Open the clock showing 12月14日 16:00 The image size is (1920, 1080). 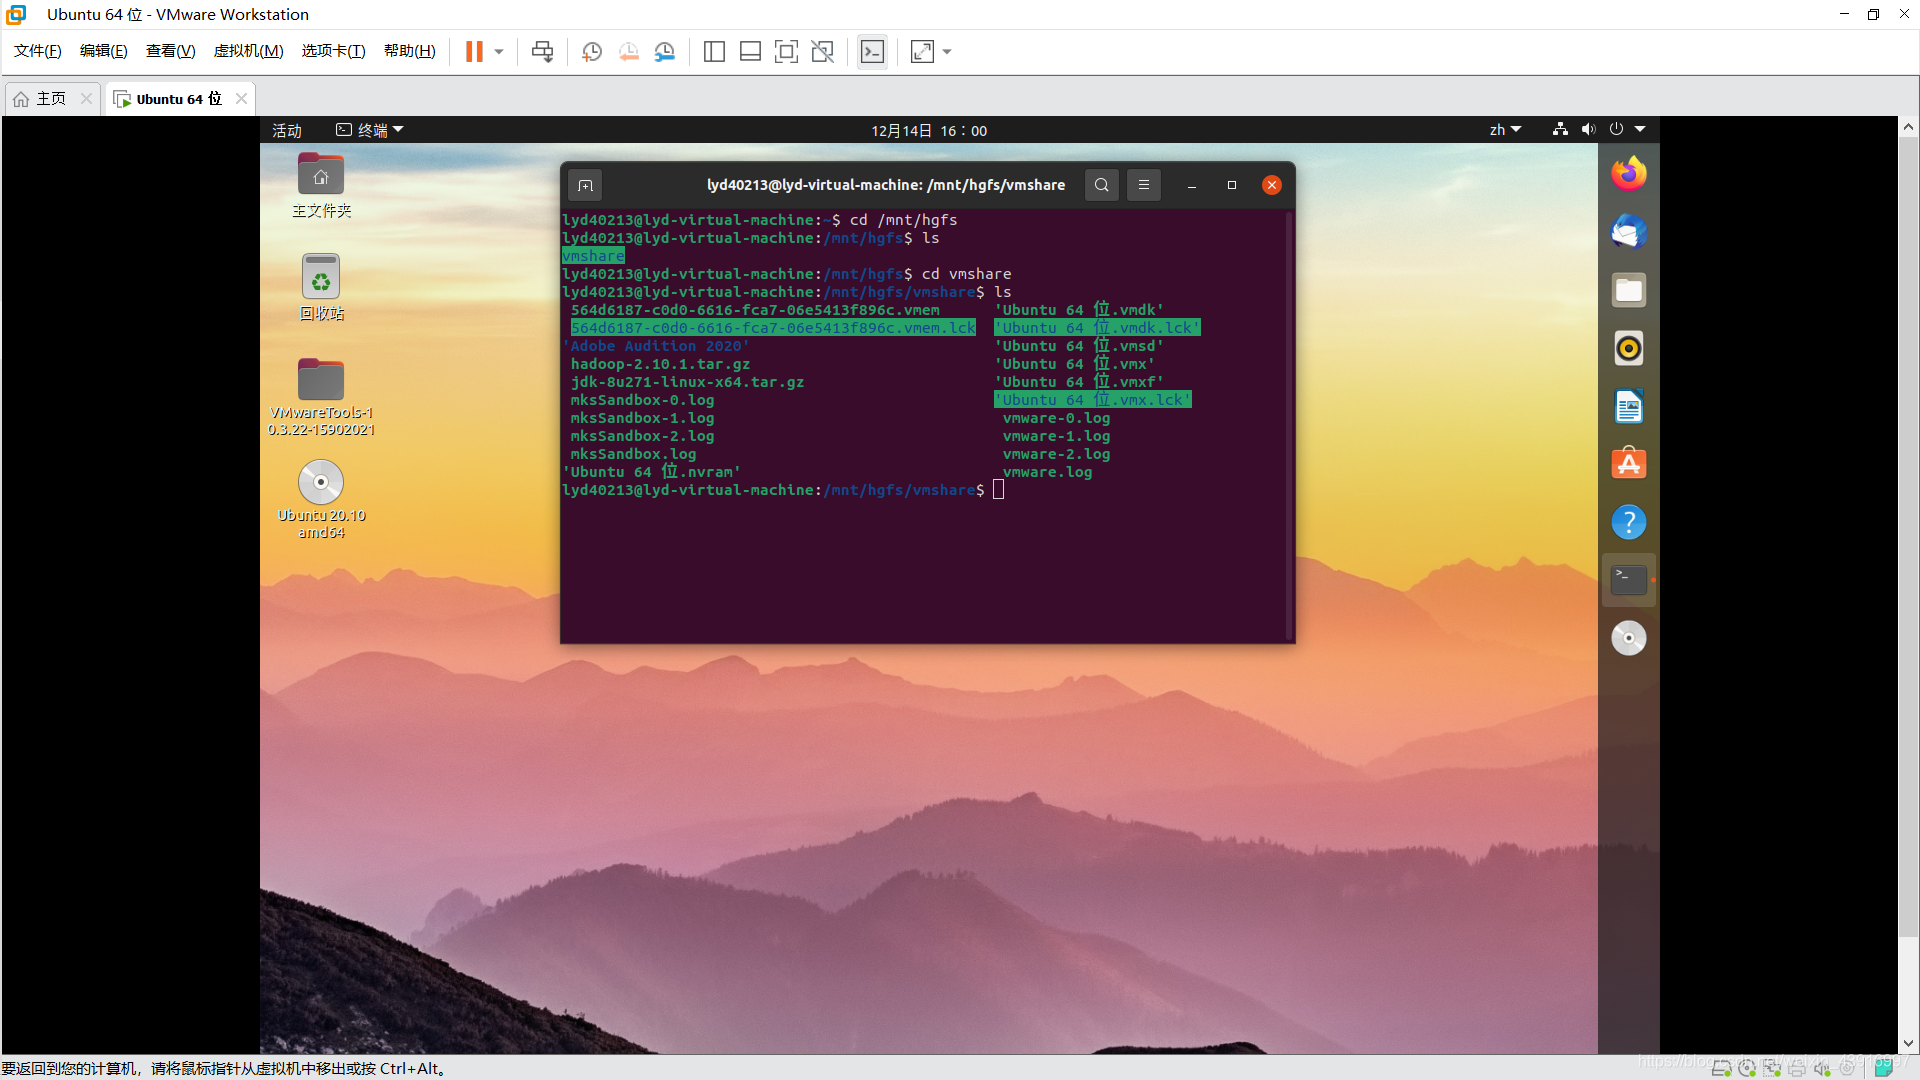click(x=929, y=130)
